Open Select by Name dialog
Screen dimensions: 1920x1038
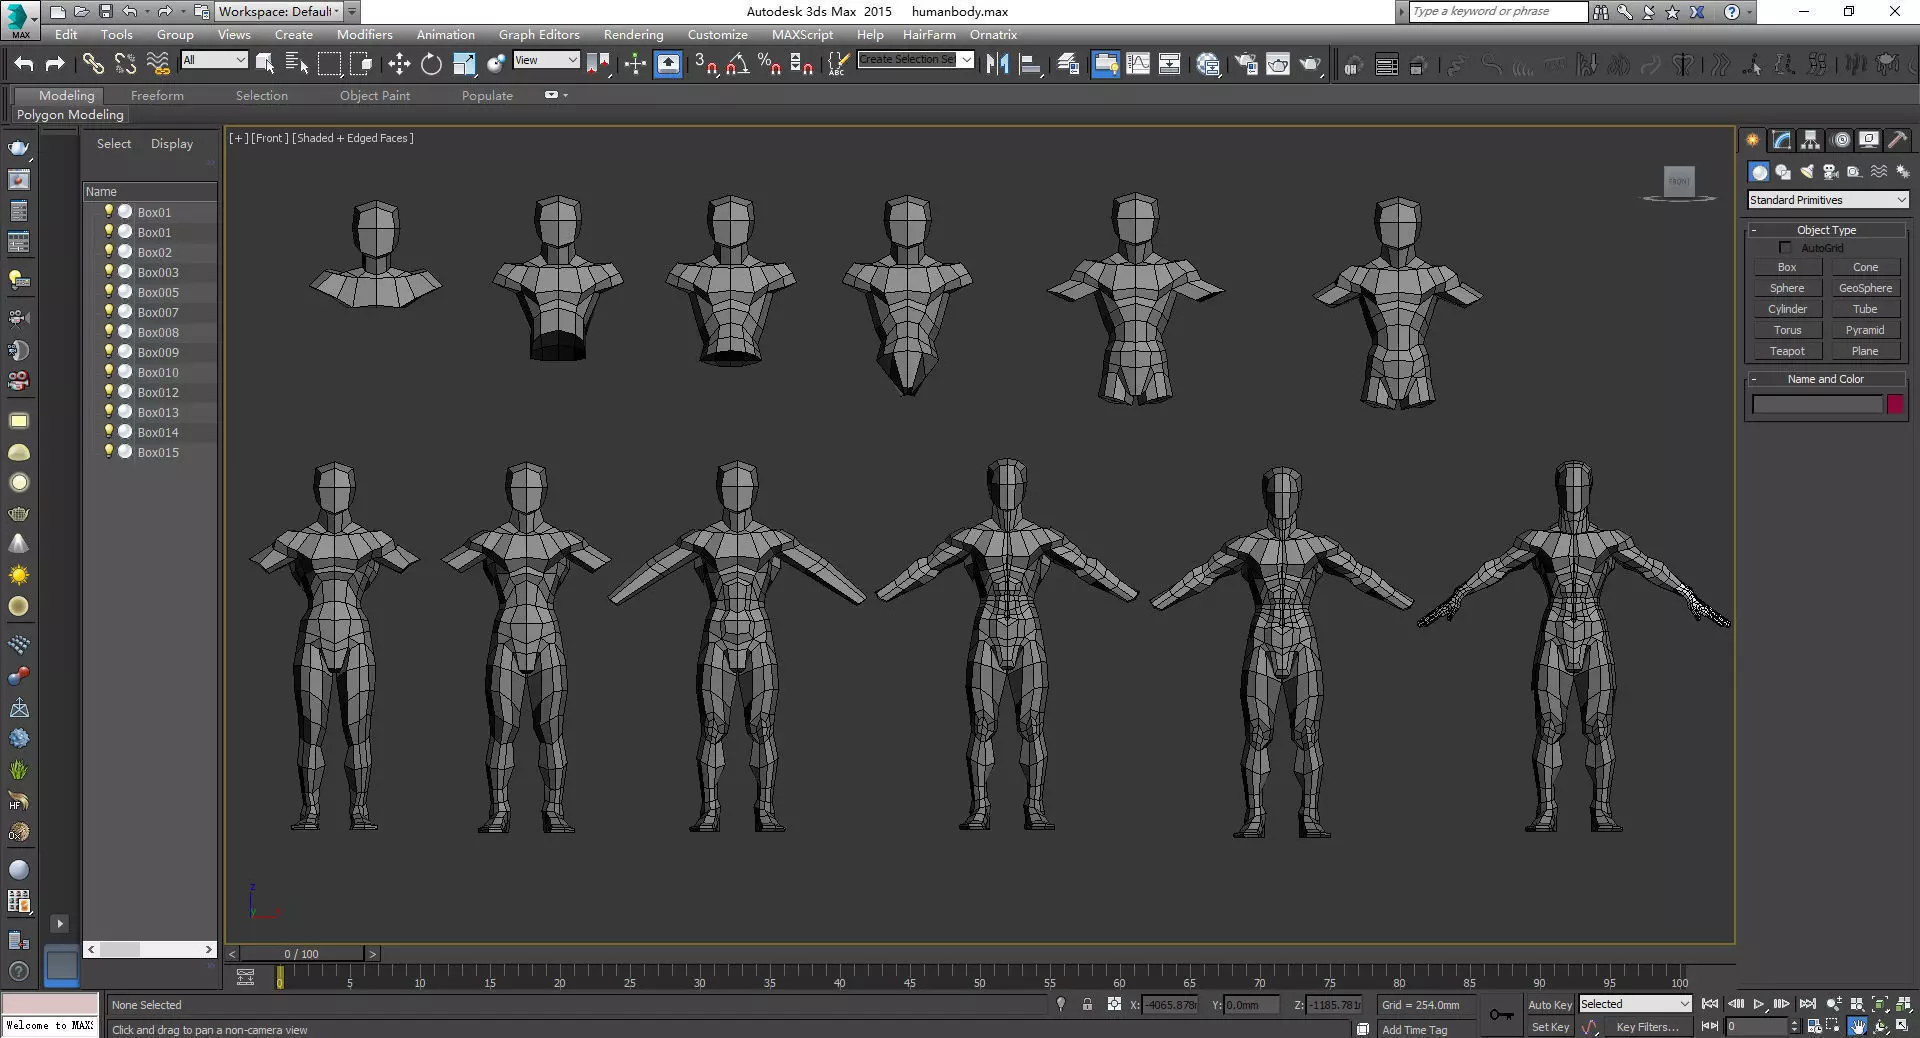coord(297,64)
